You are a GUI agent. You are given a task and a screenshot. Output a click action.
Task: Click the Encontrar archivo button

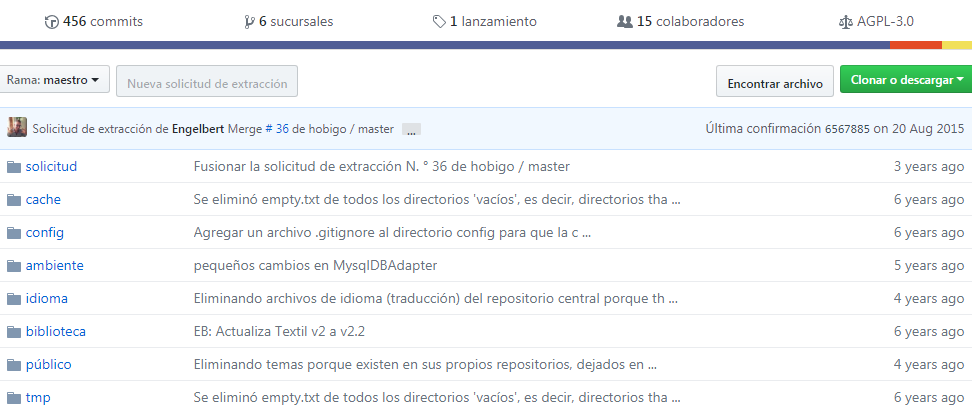tap(775, 81)
